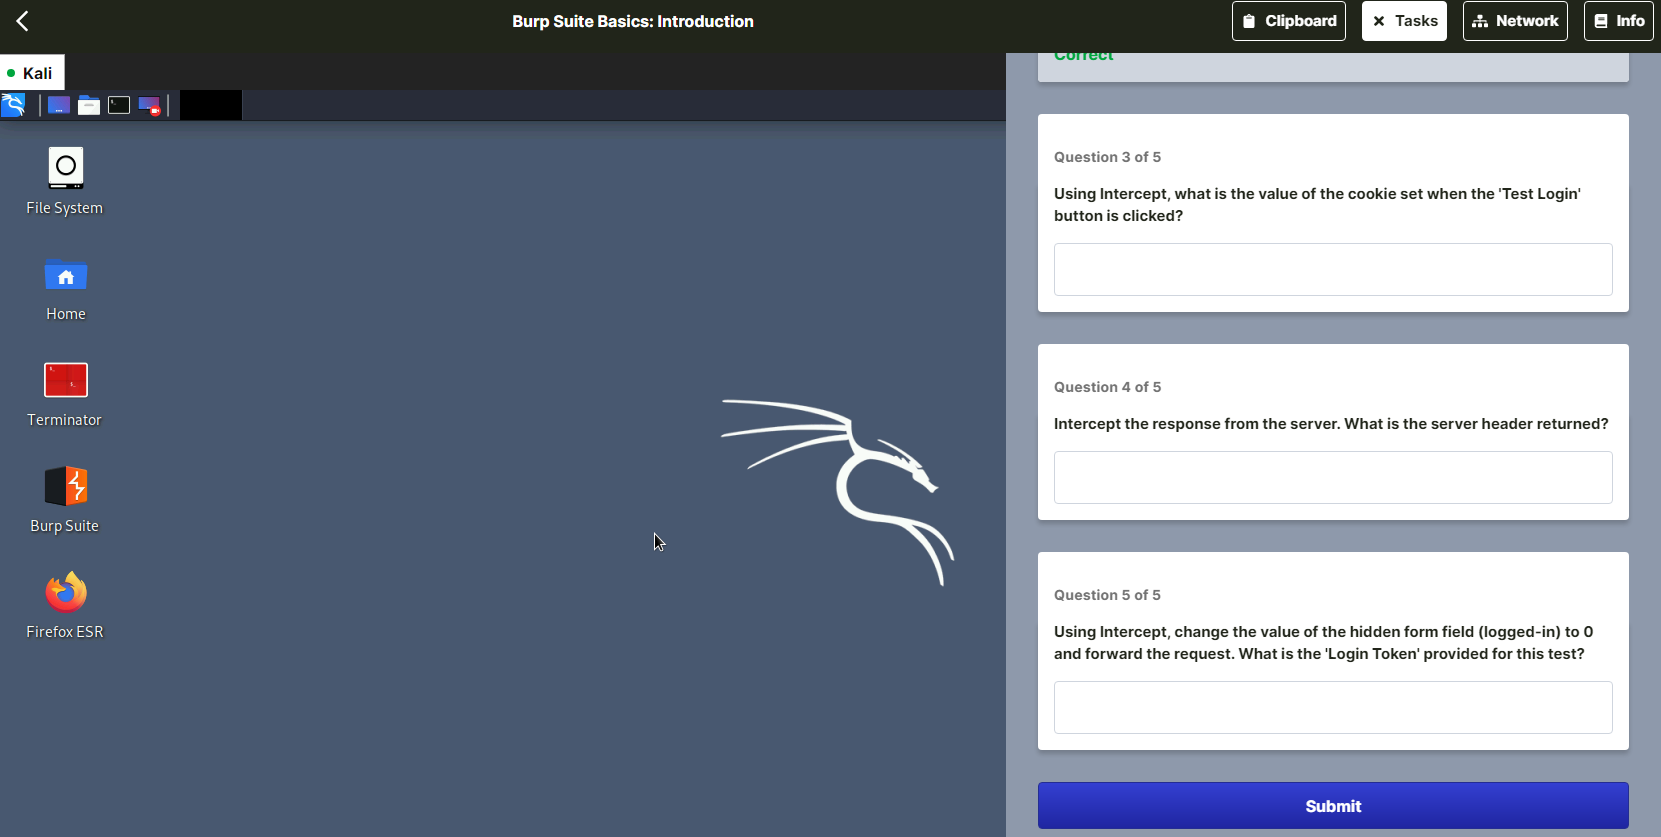Click the Question 3 text about cookie value
Screen dimensions: 1661x837
click(1317, 205)
